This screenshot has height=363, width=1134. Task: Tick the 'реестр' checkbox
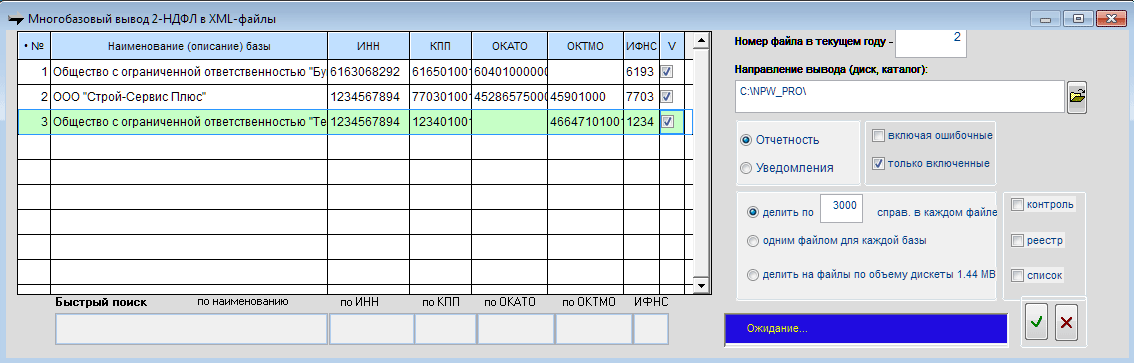click(1017, 240)
